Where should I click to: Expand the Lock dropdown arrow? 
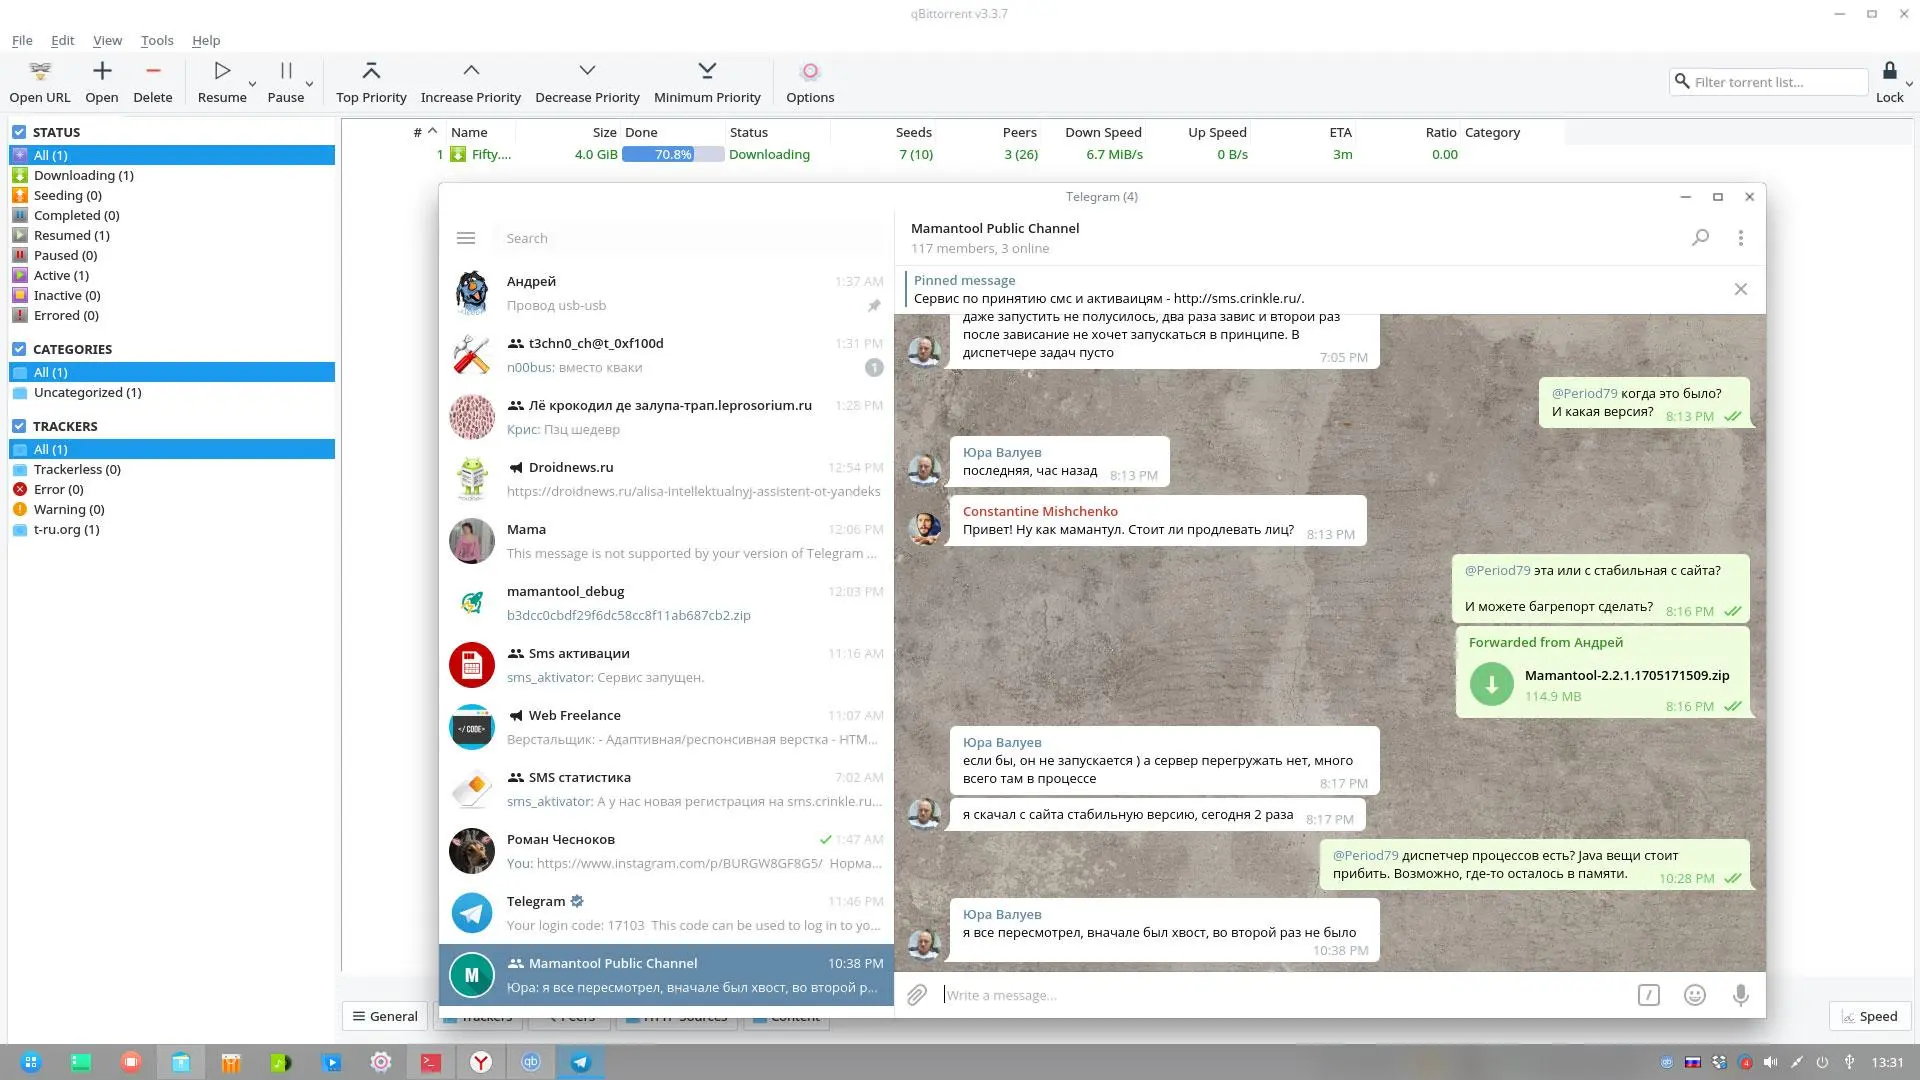[1909, 84]
